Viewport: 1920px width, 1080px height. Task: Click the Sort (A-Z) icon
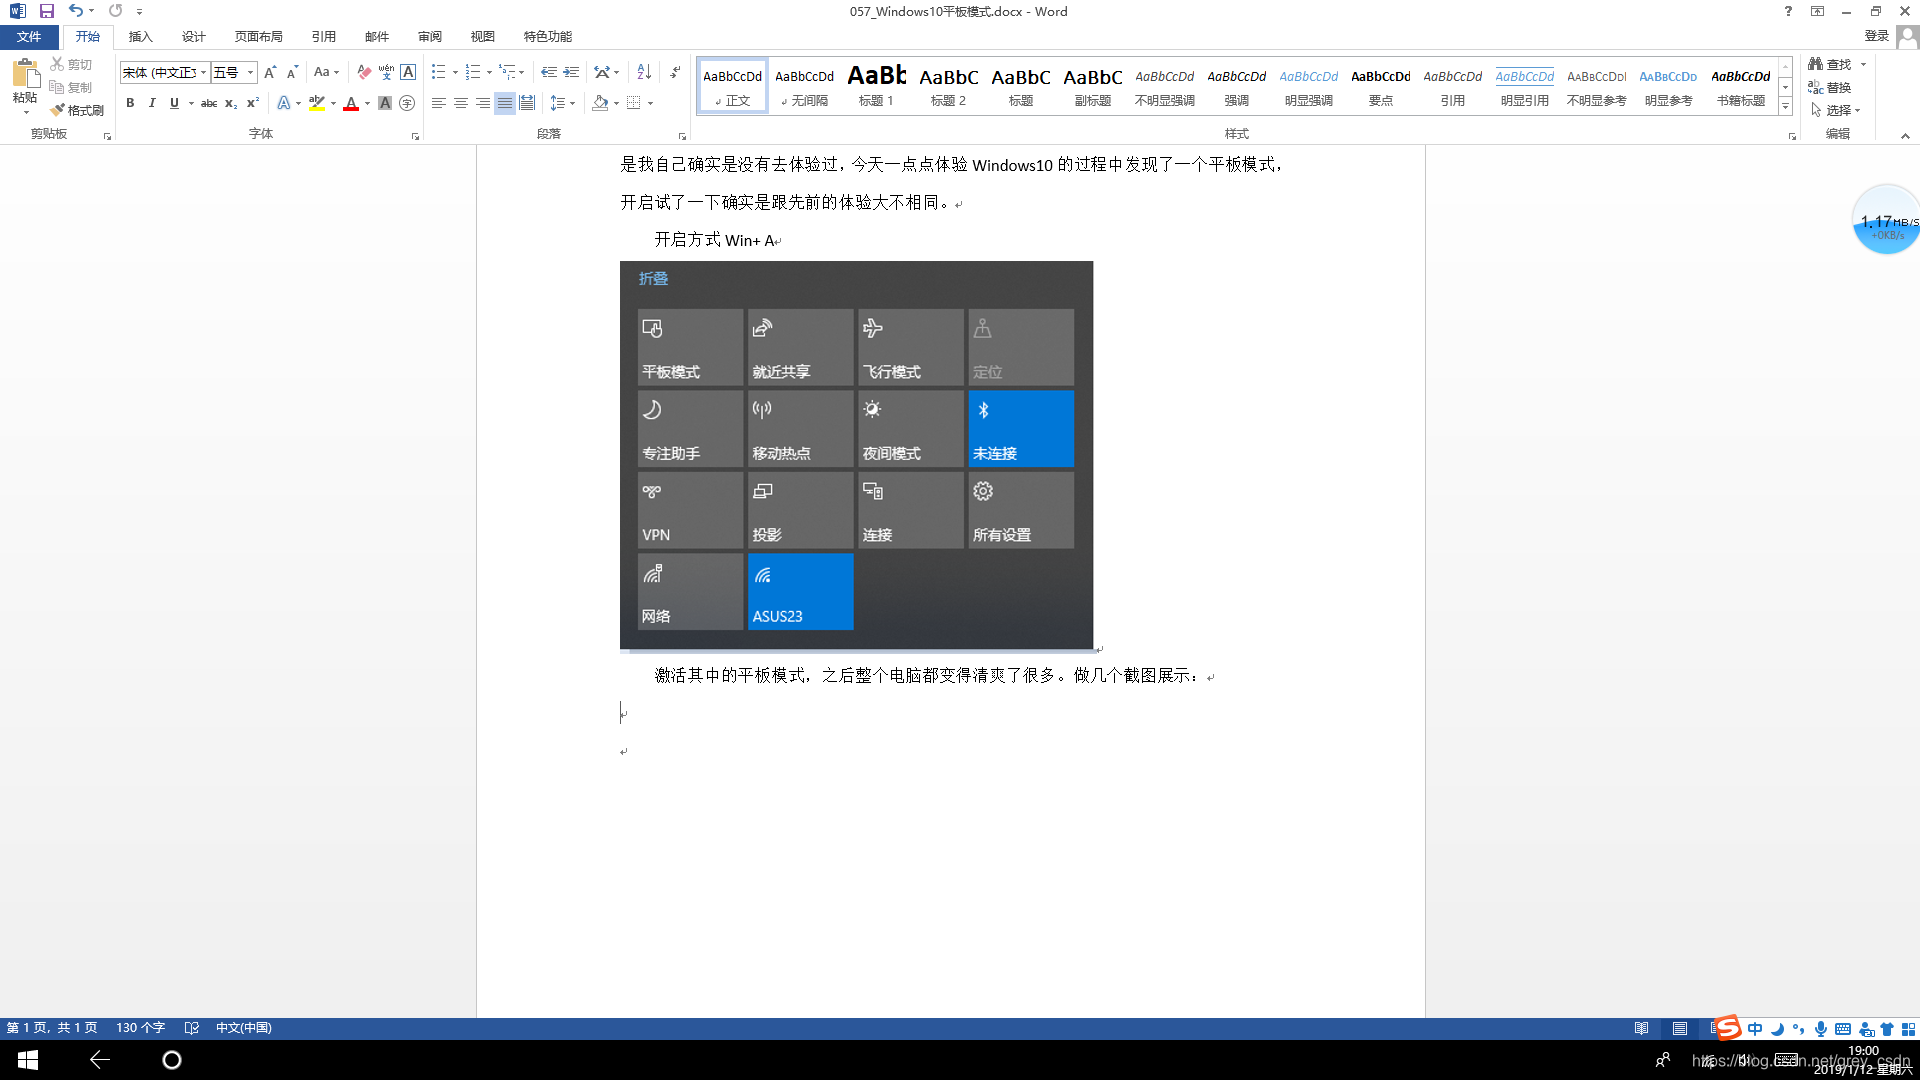644,72
